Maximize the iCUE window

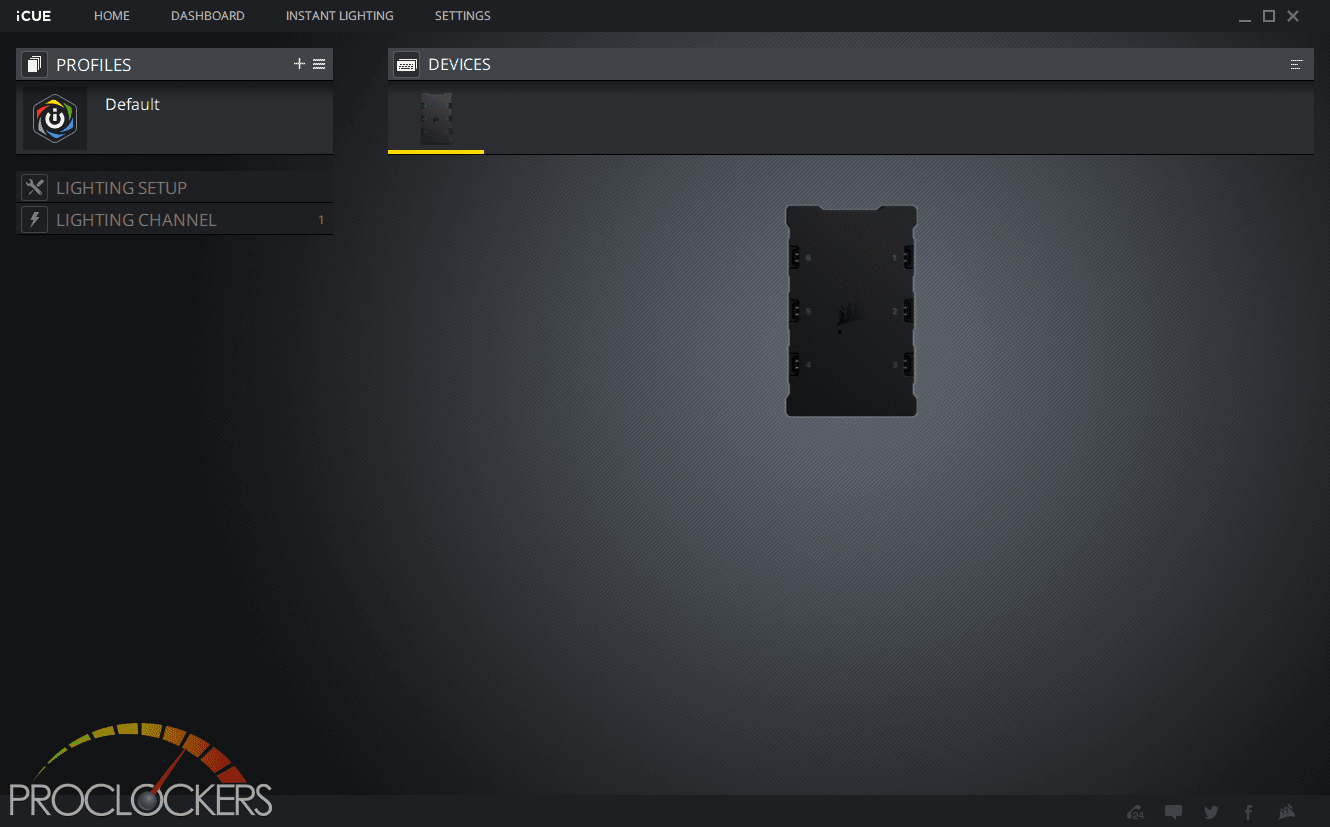(1269, 16)
